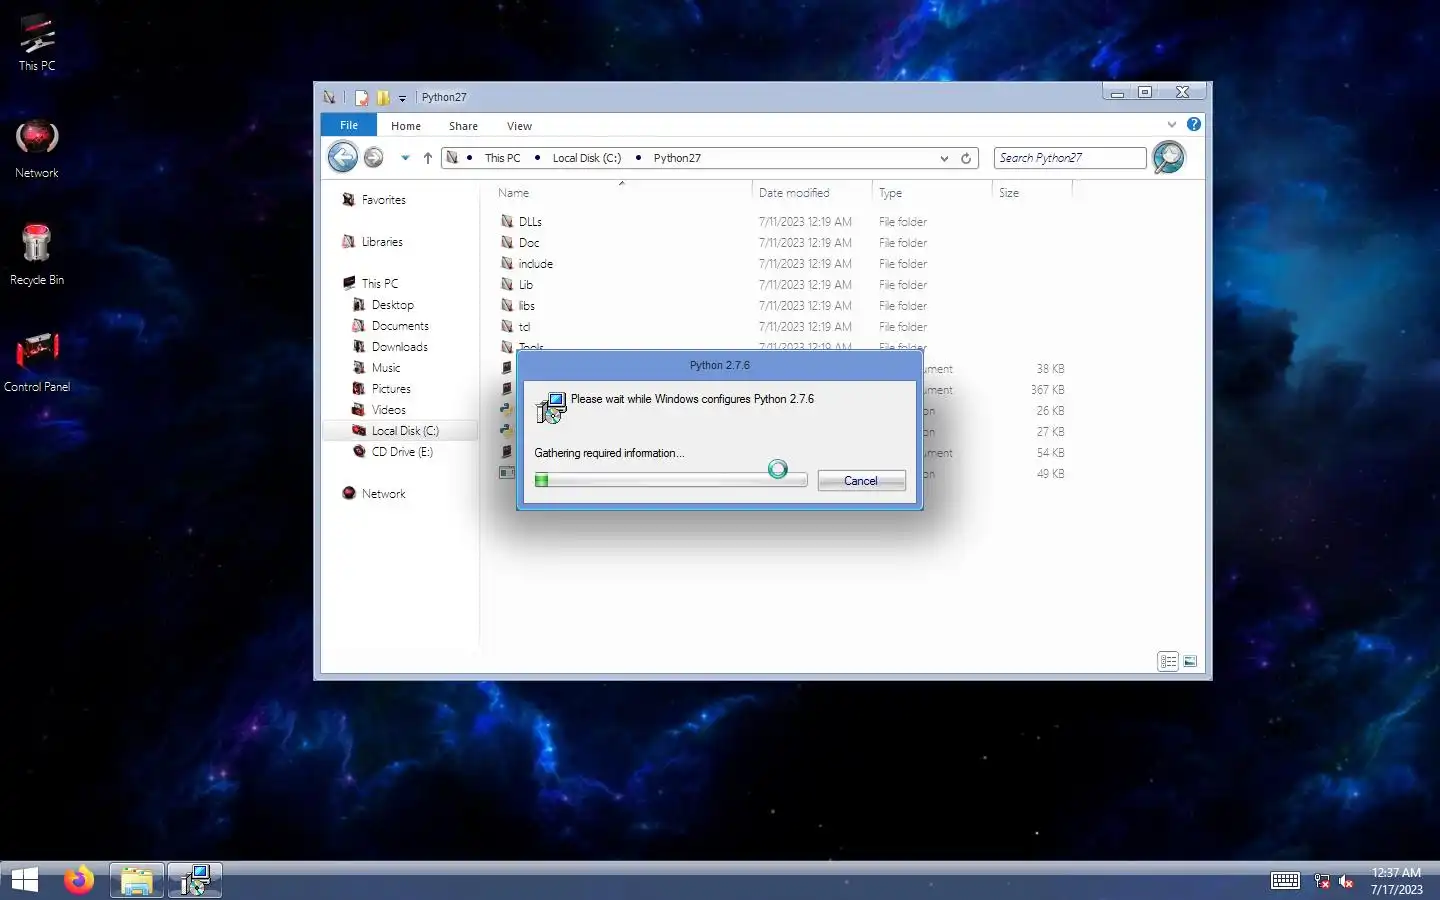Open Customize Quick Access Toolbar dropdown
The image size is (1440, 900).
pos(402,98)
